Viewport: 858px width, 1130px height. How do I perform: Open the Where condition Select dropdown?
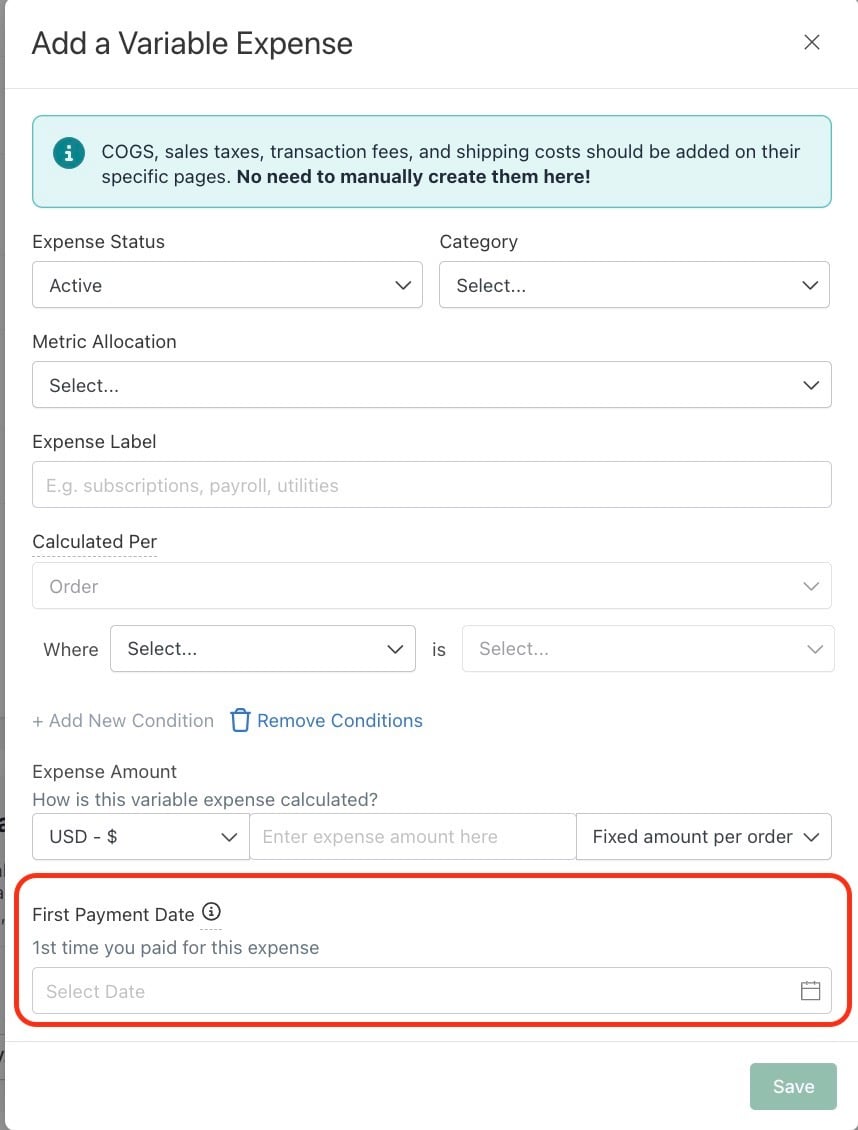(263, 649)
